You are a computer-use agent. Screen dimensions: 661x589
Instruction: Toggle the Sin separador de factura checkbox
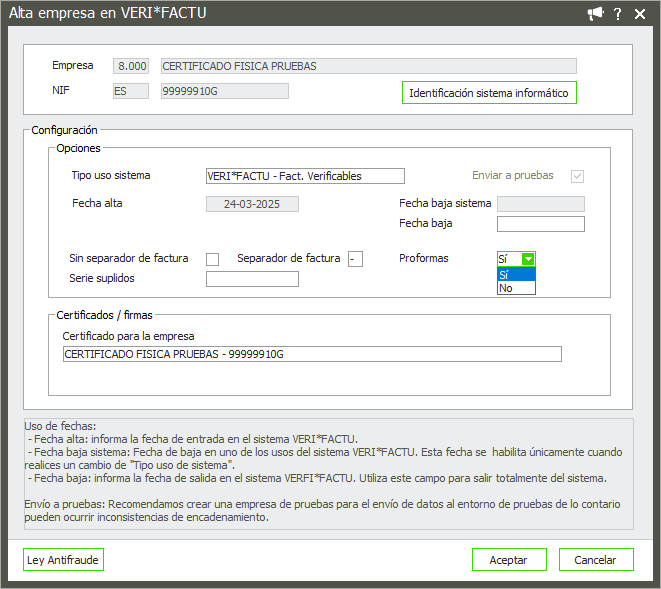tap(212, 259)
